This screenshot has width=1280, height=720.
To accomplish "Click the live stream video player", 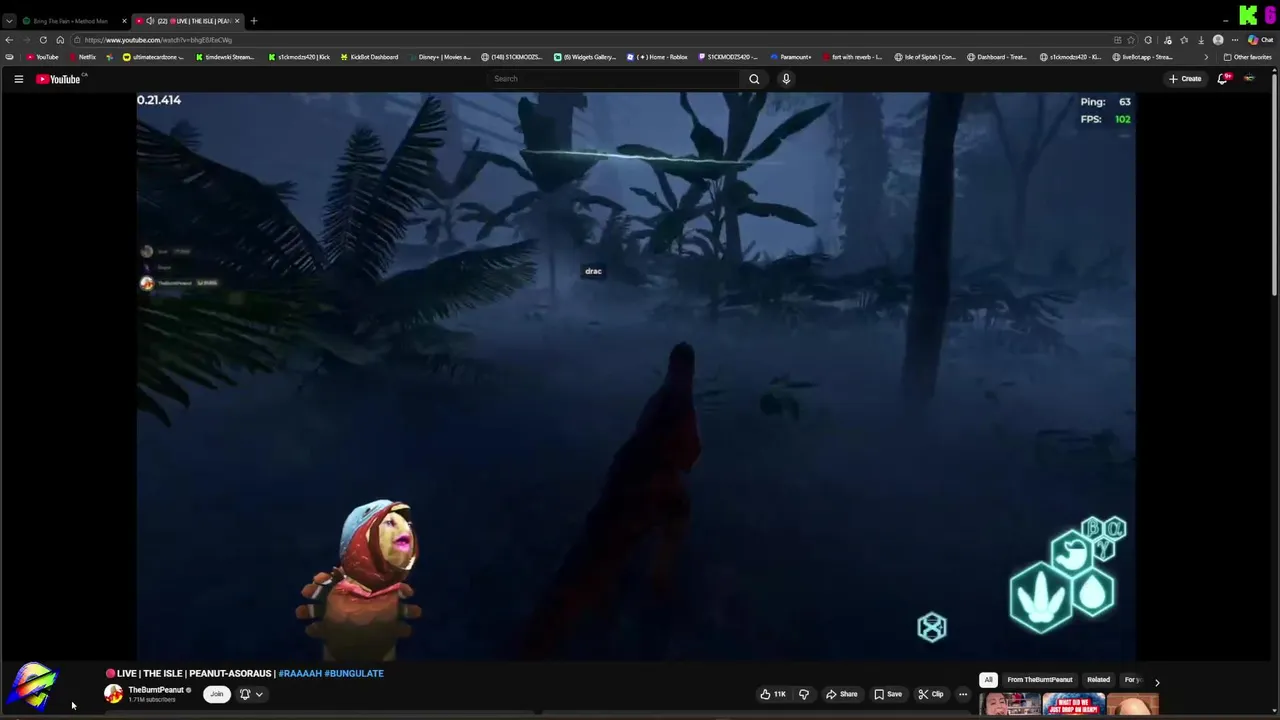I will pos(636,376).
